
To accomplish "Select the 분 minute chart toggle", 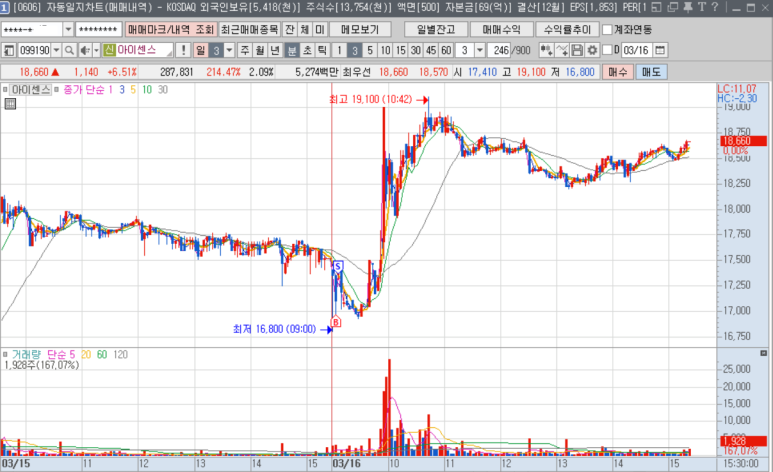I will [x=292, y=50].
